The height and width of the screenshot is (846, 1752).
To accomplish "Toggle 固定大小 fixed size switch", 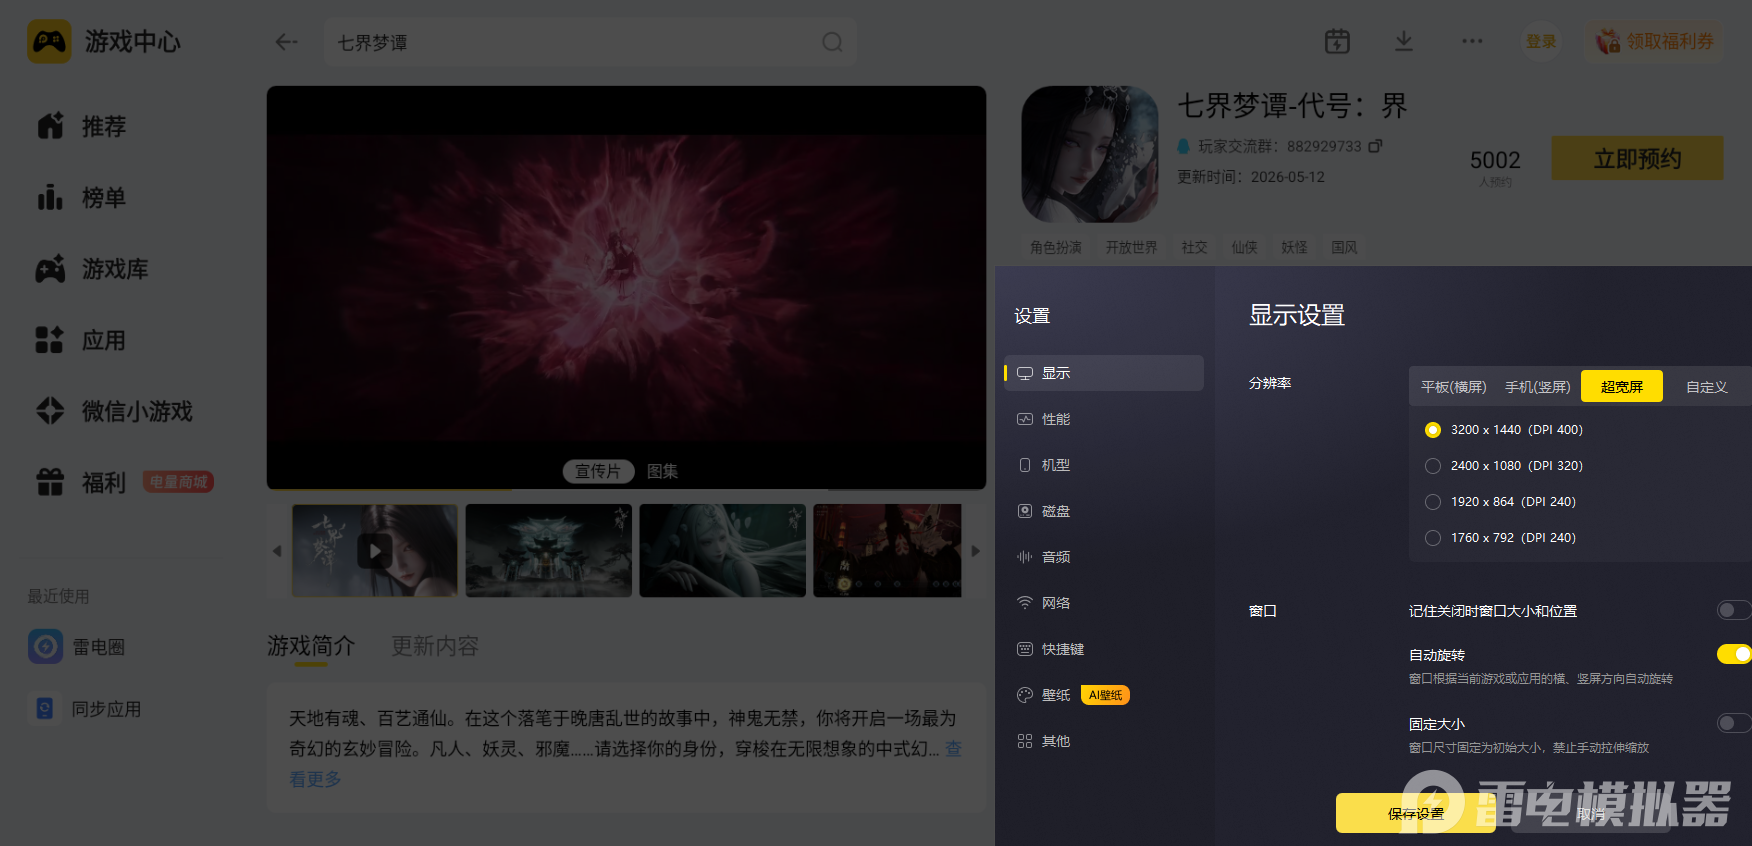I will point(1734,723).
